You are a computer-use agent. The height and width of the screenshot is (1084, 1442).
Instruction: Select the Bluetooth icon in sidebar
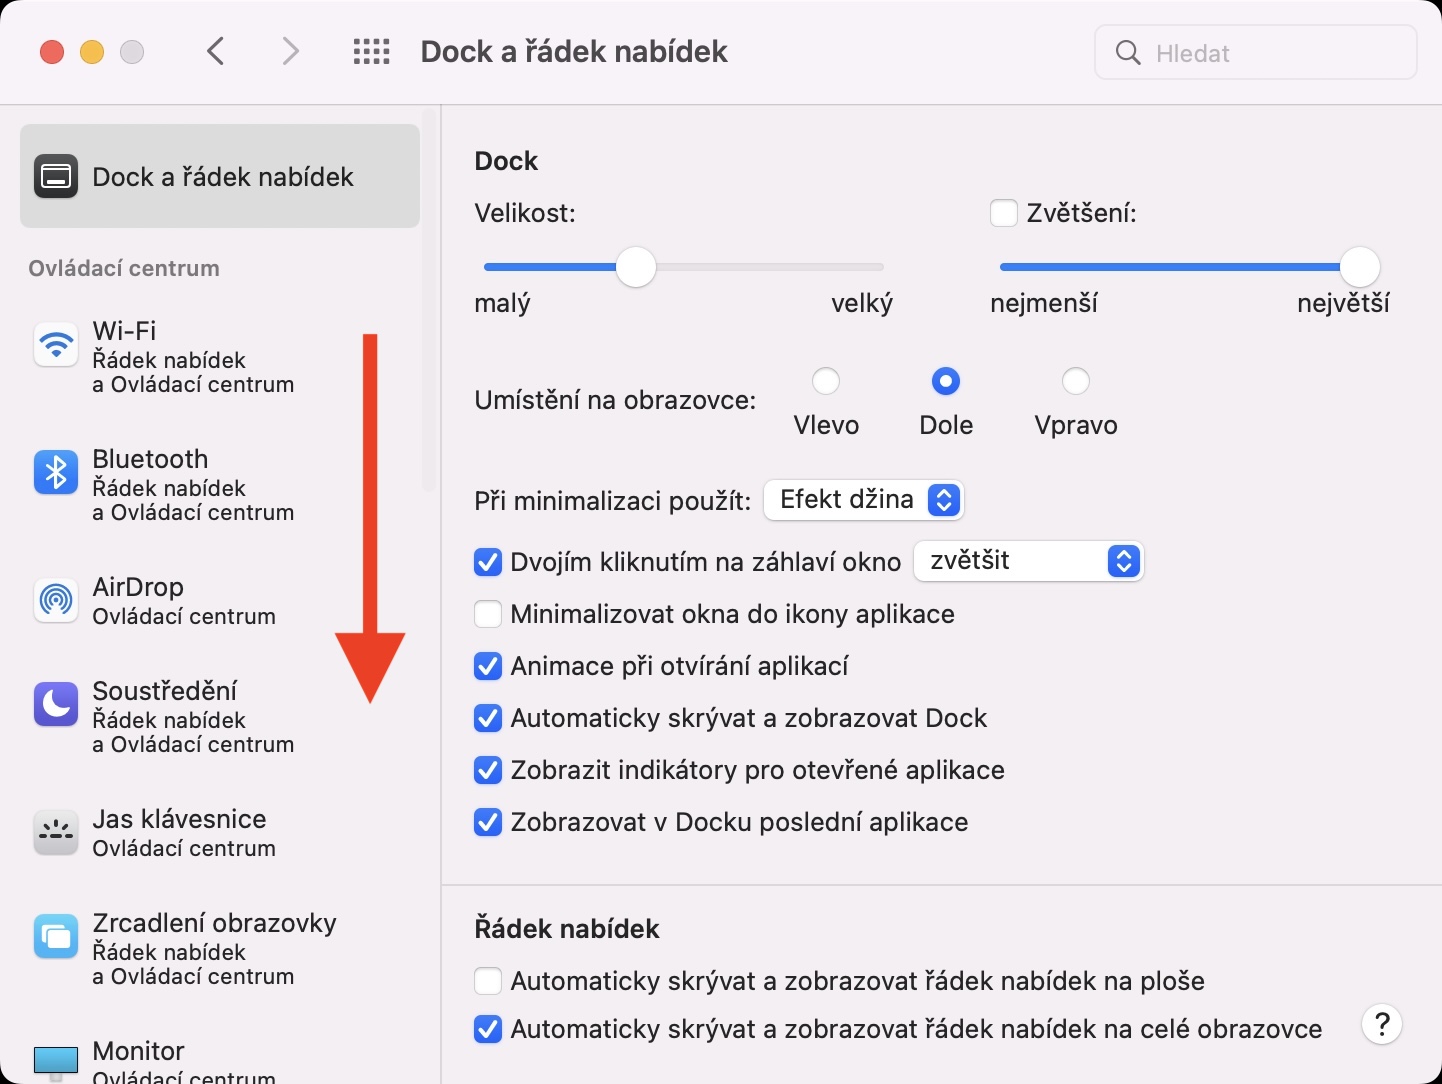coord(56,472)
